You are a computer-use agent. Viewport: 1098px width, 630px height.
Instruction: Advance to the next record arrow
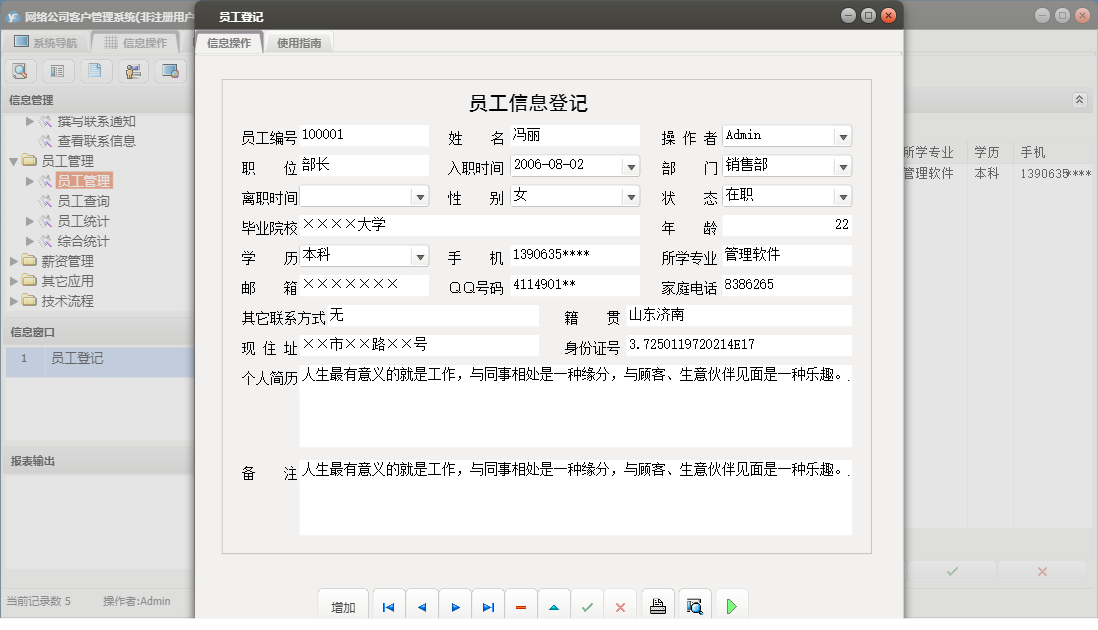(x=455, y=607)
